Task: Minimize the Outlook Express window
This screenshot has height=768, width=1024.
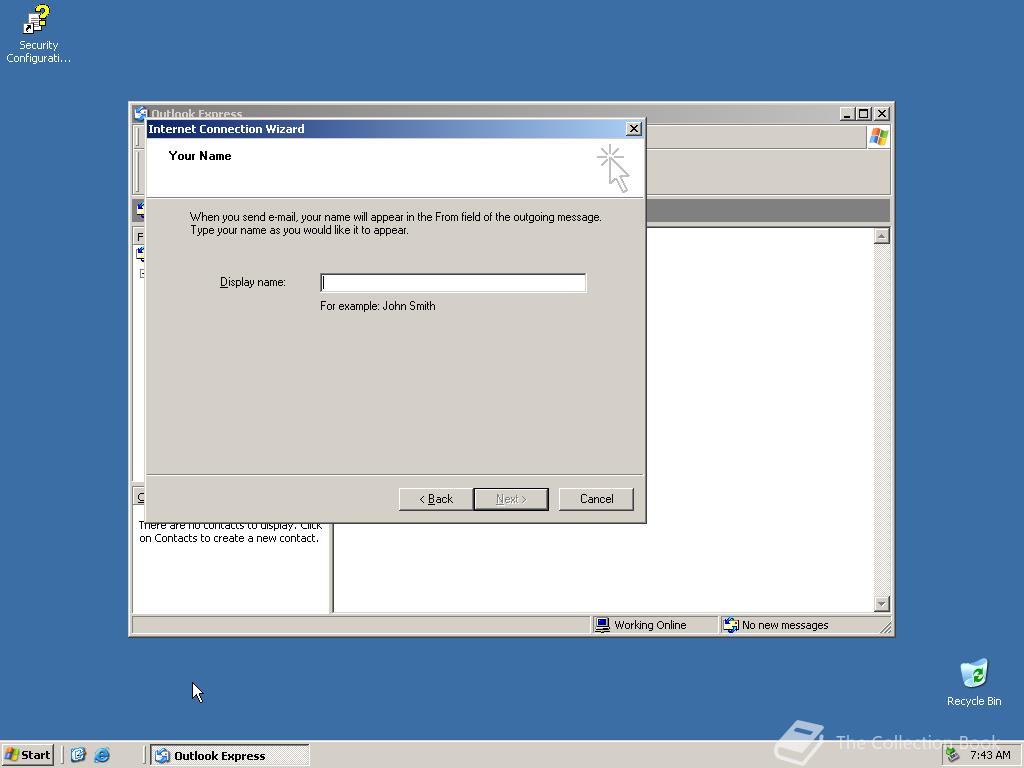Action: pyautogui.click(x=847, y=114)
